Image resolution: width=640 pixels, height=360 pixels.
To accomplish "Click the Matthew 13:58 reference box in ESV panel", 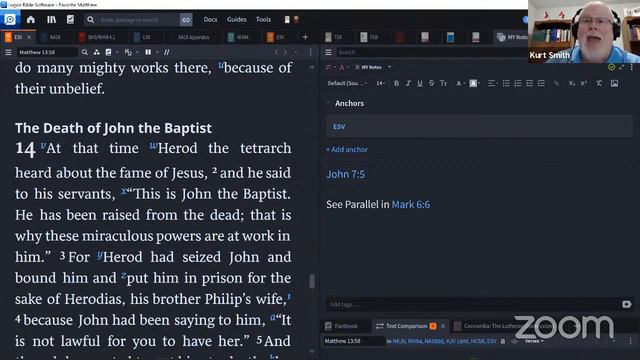I will 47,52.
